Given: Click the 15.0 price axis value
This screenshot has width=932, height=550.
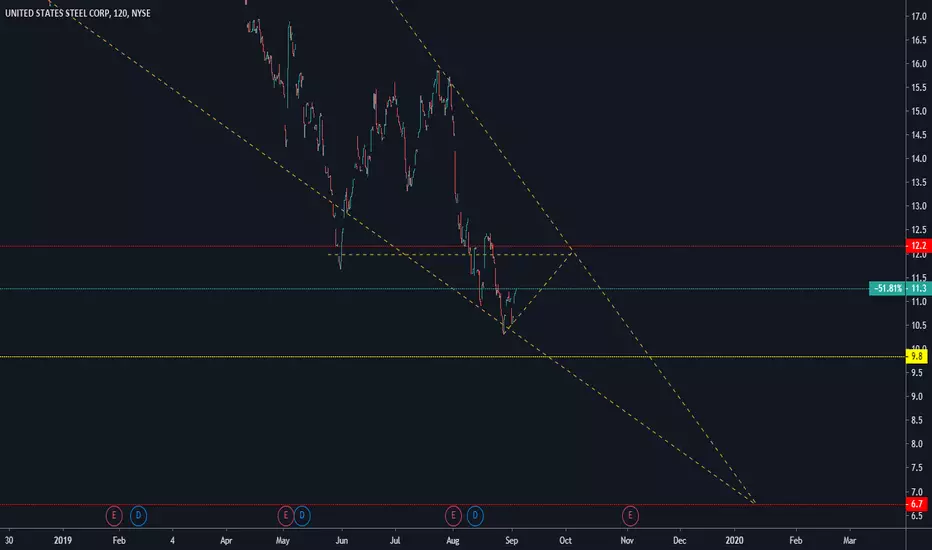Looking at the screenshot, I should (919, 111).
